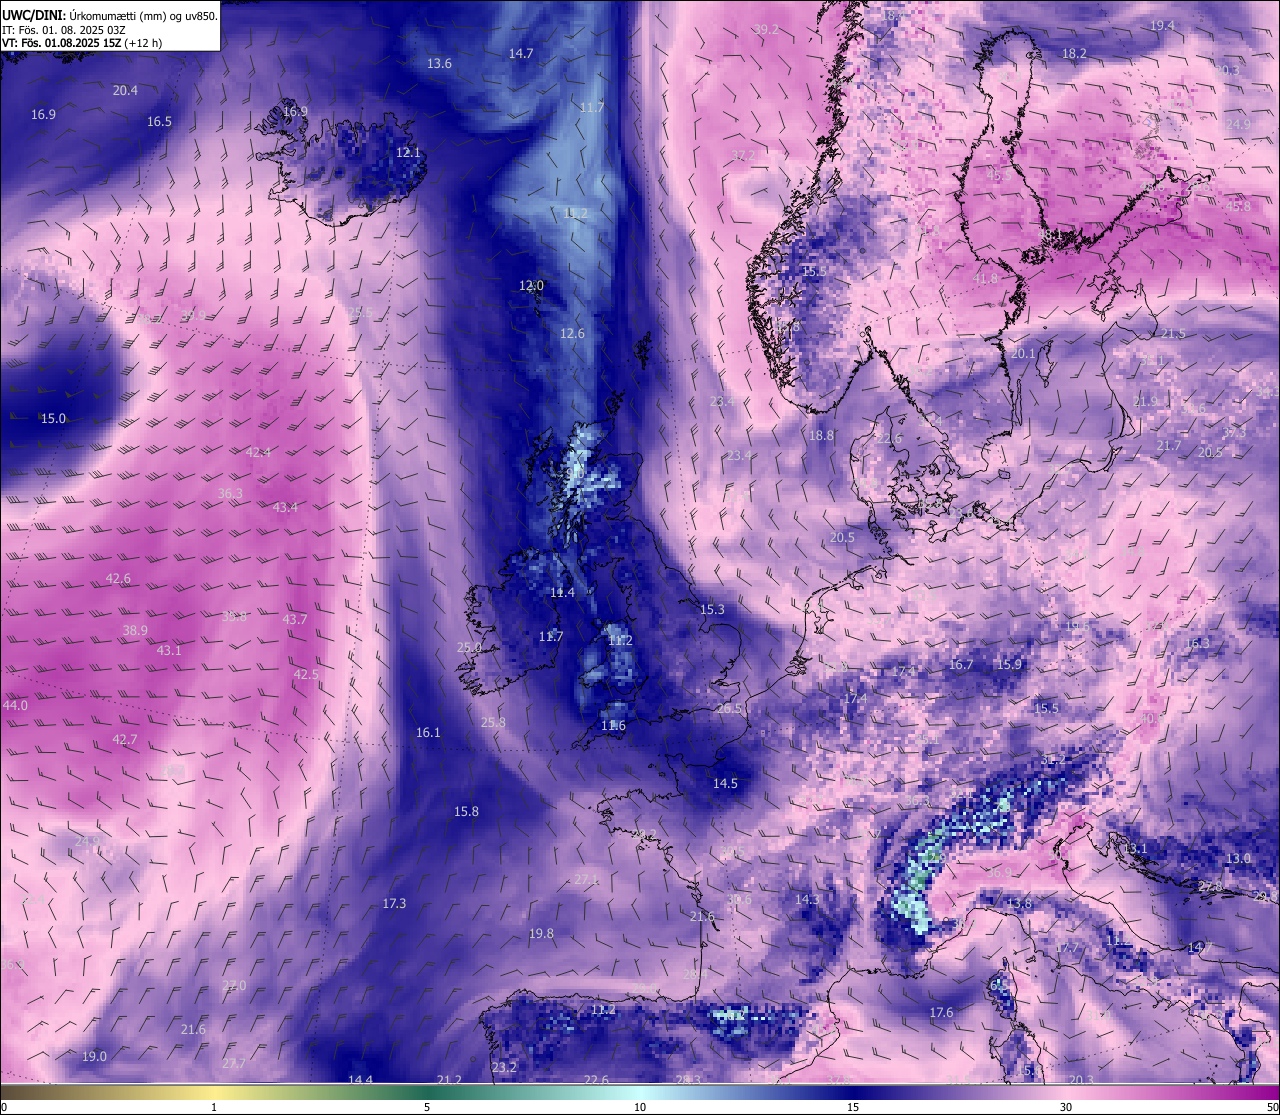Image resolution: width=1280 pixels, height=1115 pixels.
Task: Click the 42.6 value label
Action: tap(118, 578)
